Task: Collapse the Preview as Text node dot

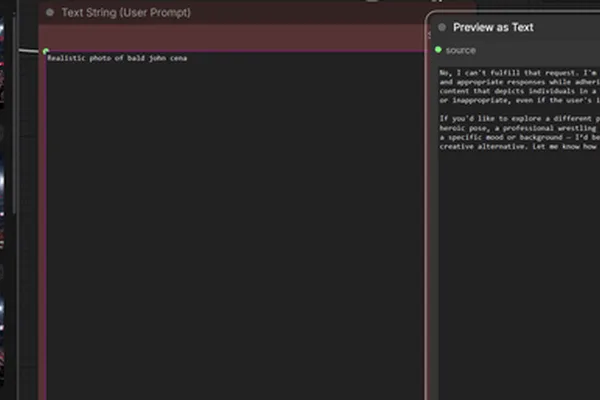Action: (442, 27)
